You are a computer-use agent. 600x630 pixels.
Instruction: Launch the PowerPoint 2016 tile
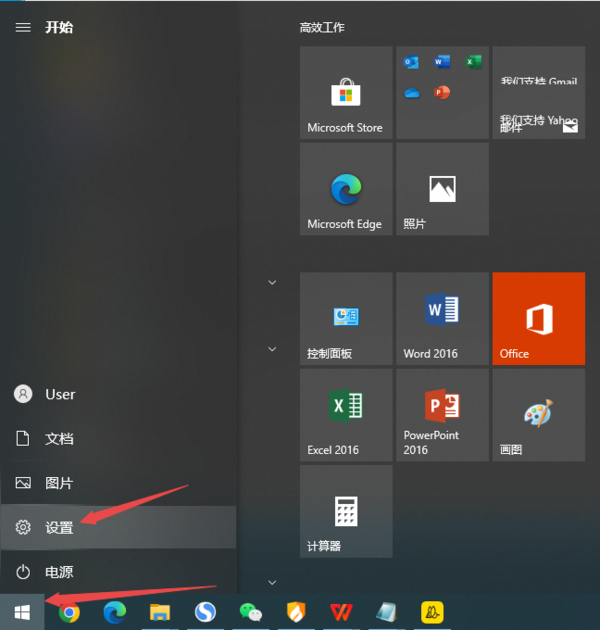(x=442, y=415)
